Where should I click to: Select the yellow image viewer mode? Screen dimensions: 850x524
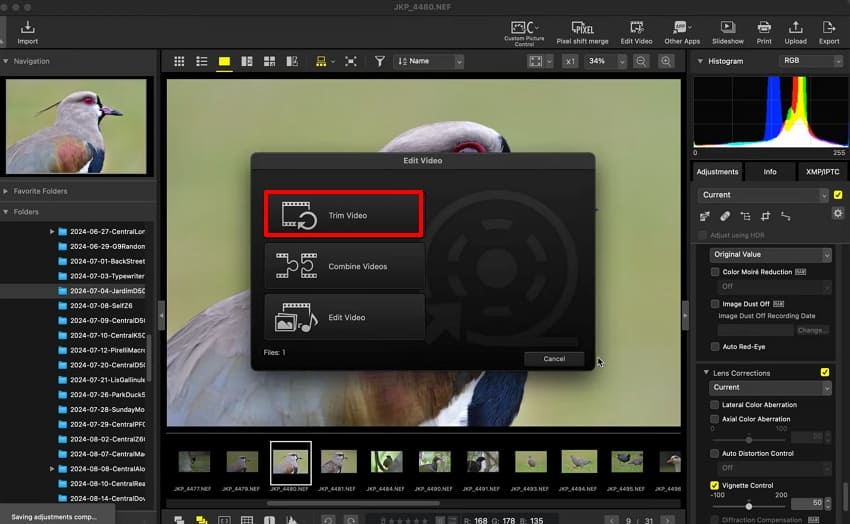point(224,61)
